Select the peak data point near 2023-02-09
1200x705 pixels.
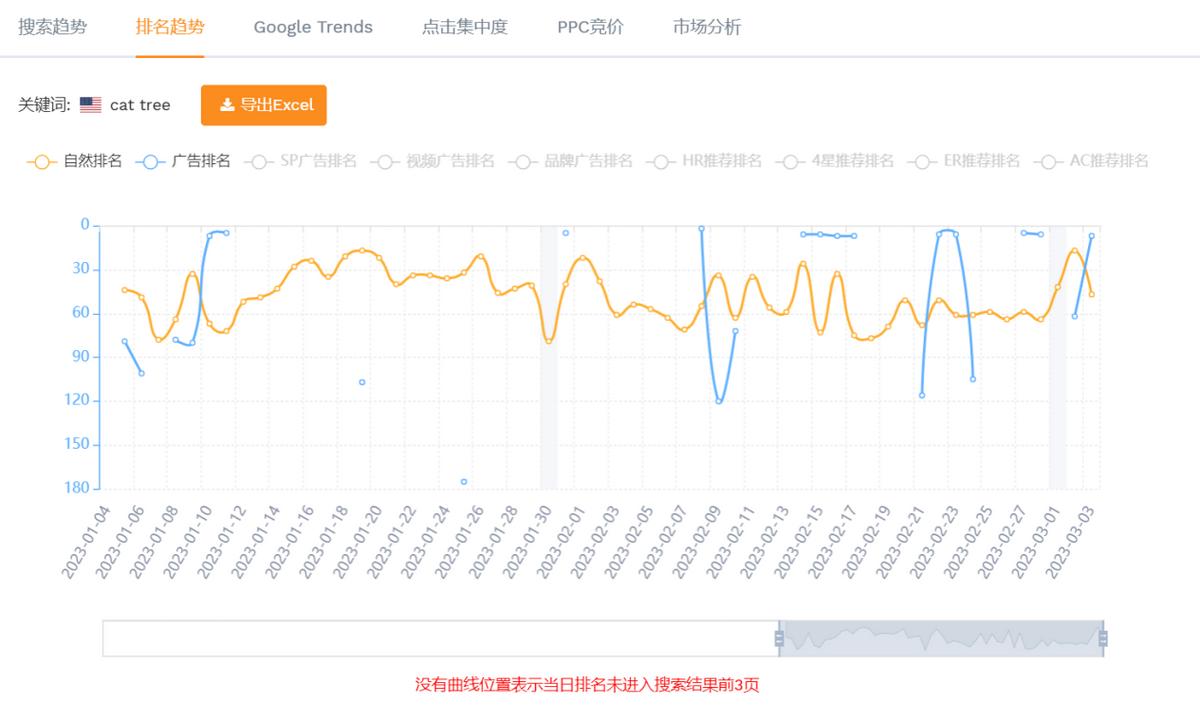pos(701,228)
